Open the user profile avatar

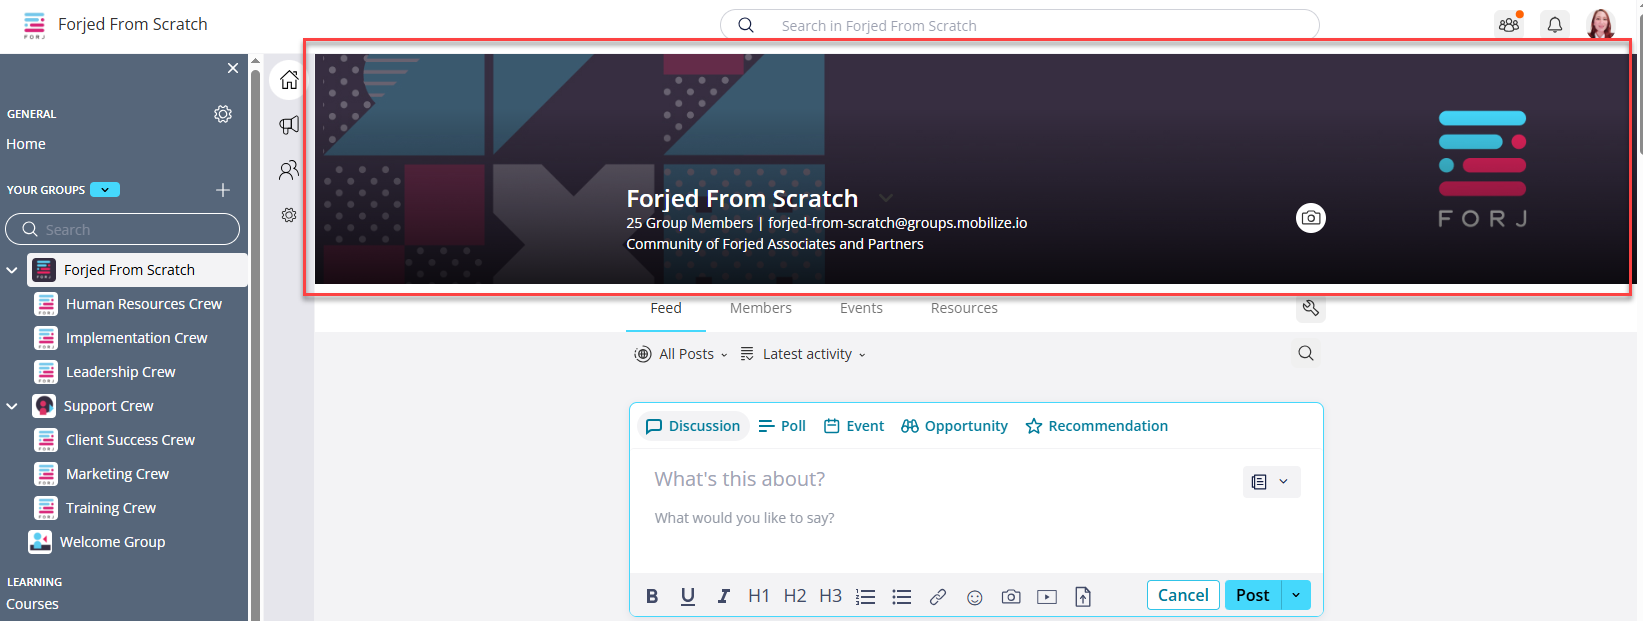click(x=1601, y=24)
